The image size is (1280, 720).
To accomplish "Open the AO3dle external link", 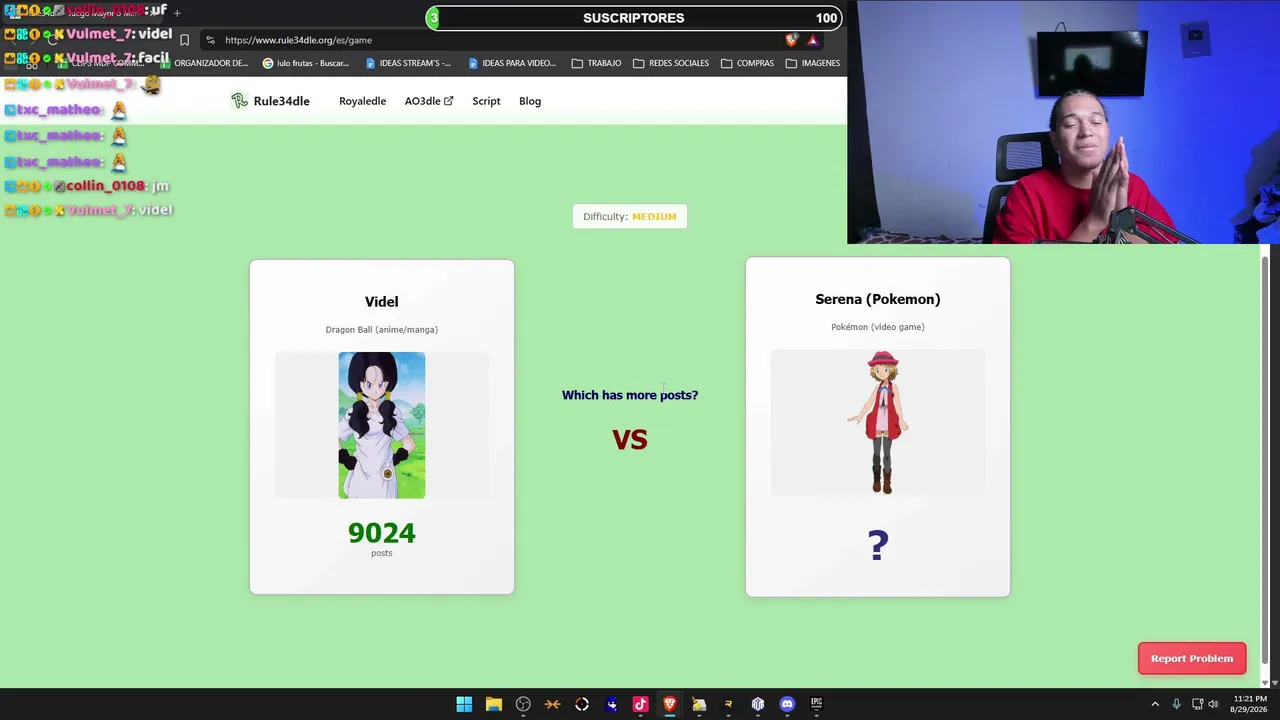I will 429,101.
